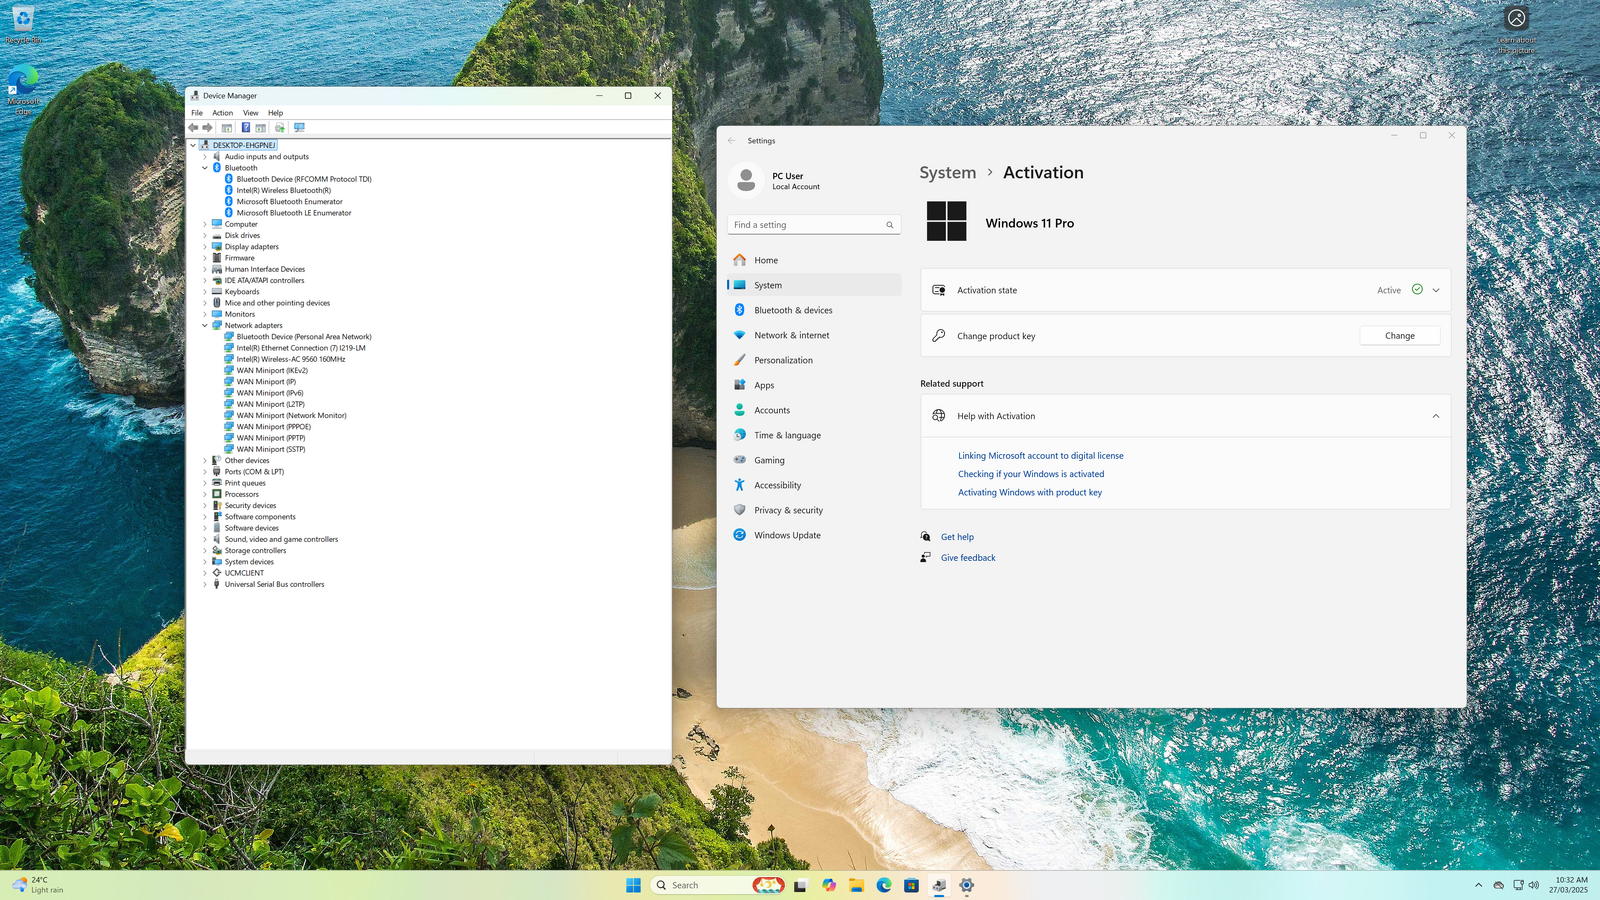The height and width of the screenshot is (900, 1600).
Task: Open Microsoft Store from the taskbar
Action: [911, 885]
